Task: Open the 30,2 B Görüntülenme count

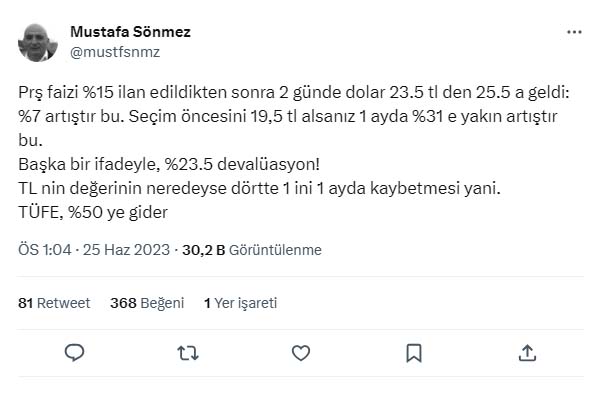Action: (252, 250)
